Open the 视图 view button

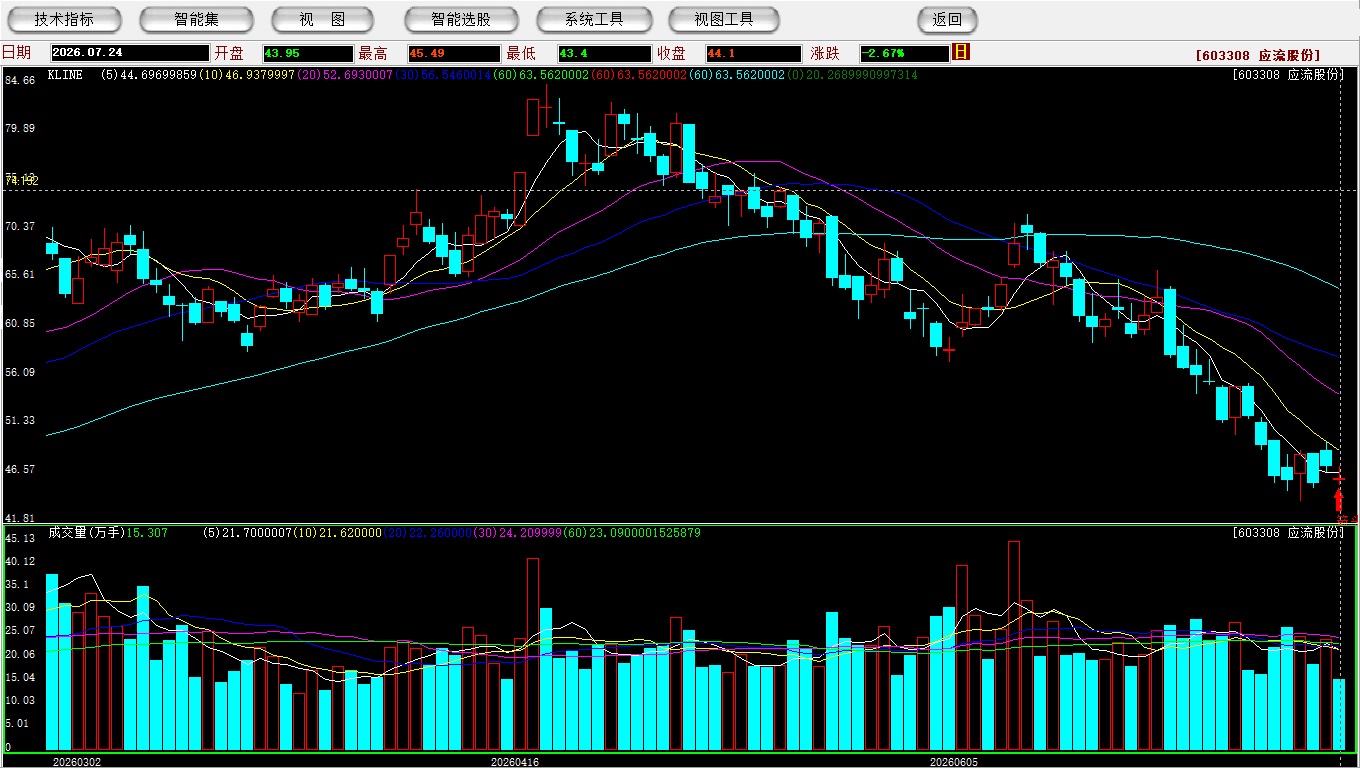click(322, 19)
